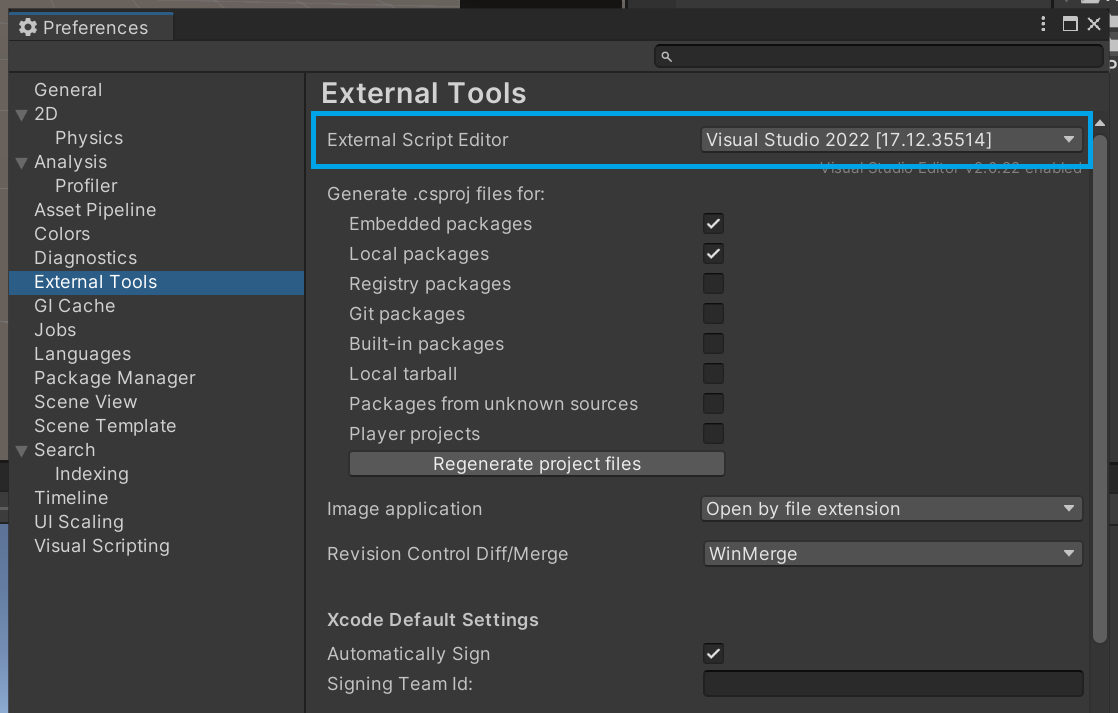1118x713 pixels.
Task: Enable Git packages checkbox
Action: pos(713,314)
